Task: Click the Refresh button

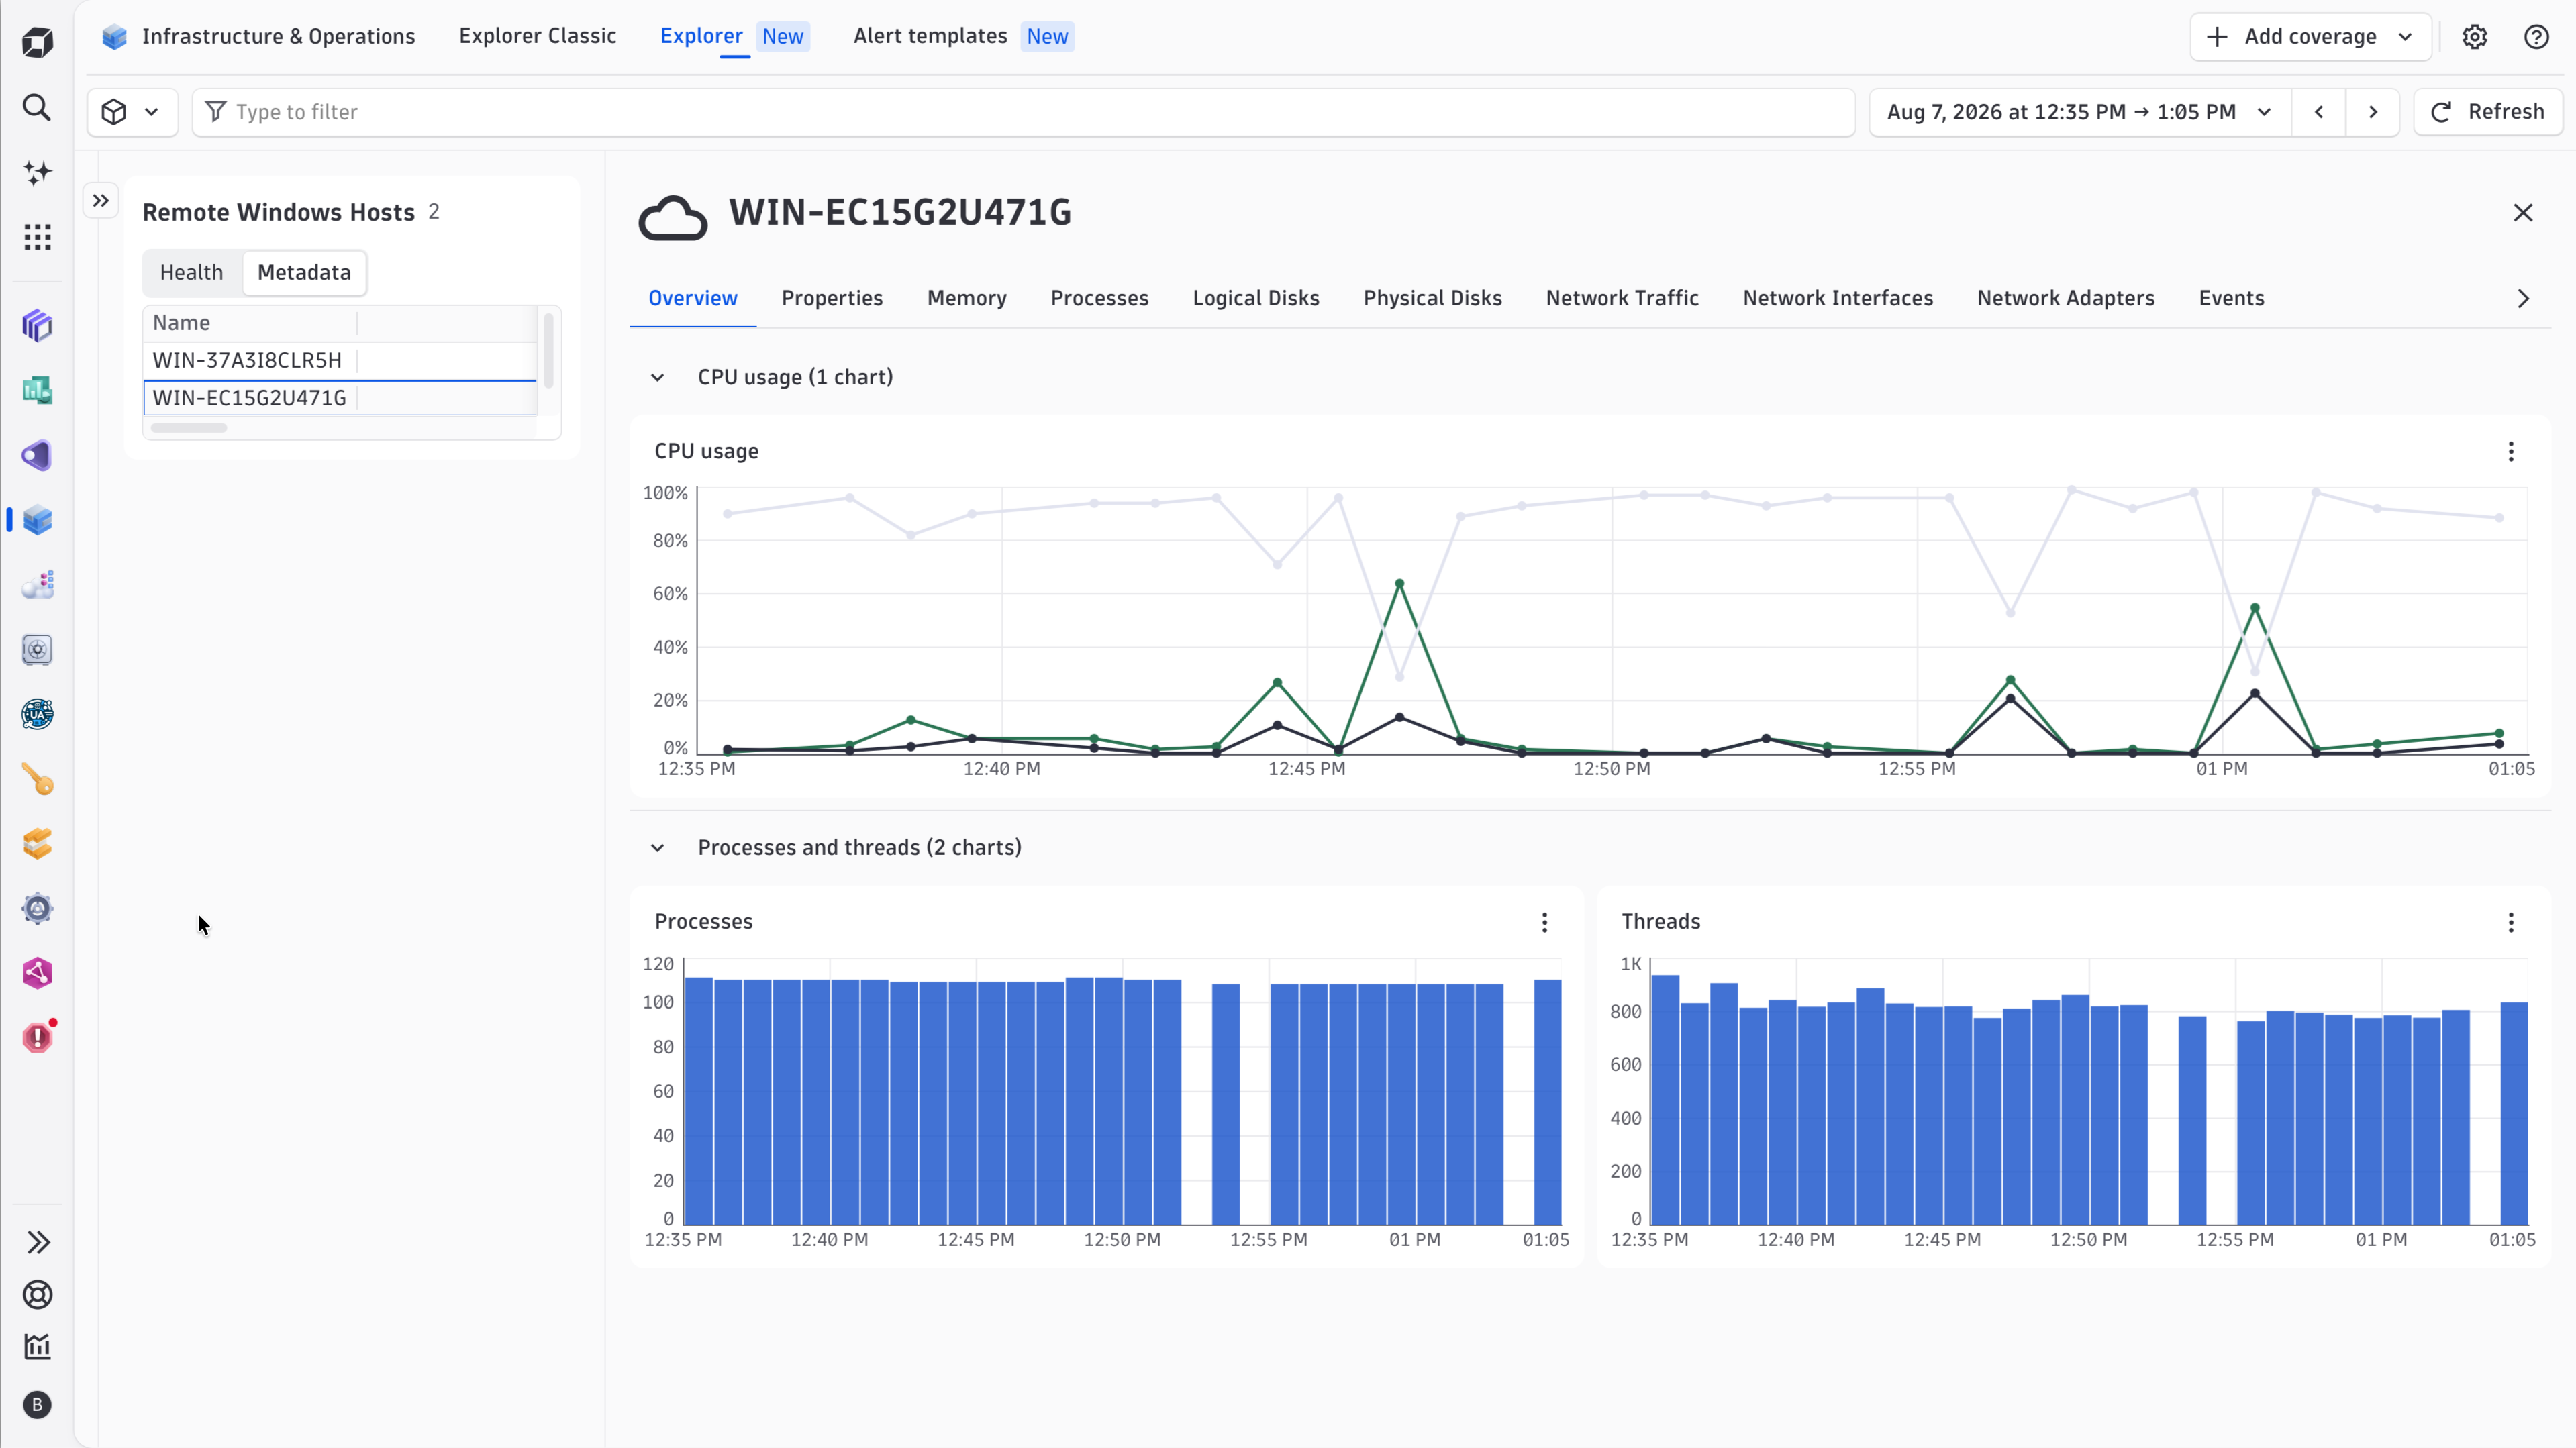Action: (x=2488, y=112)
